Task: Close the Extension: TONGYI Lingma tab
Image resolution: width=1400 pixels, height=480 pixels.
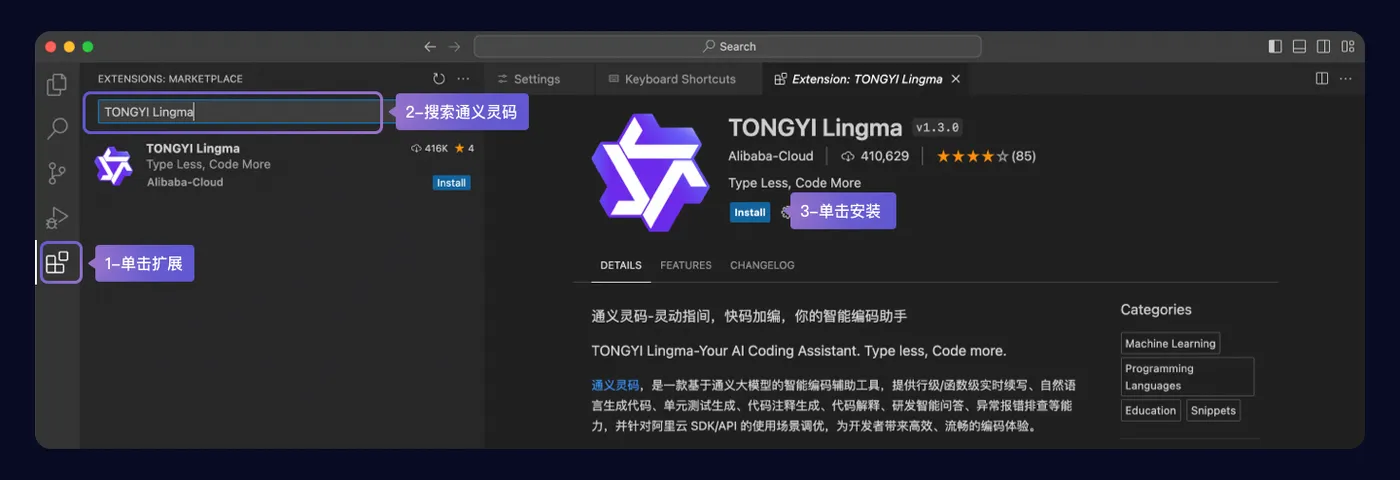Action: coord(955,79)
